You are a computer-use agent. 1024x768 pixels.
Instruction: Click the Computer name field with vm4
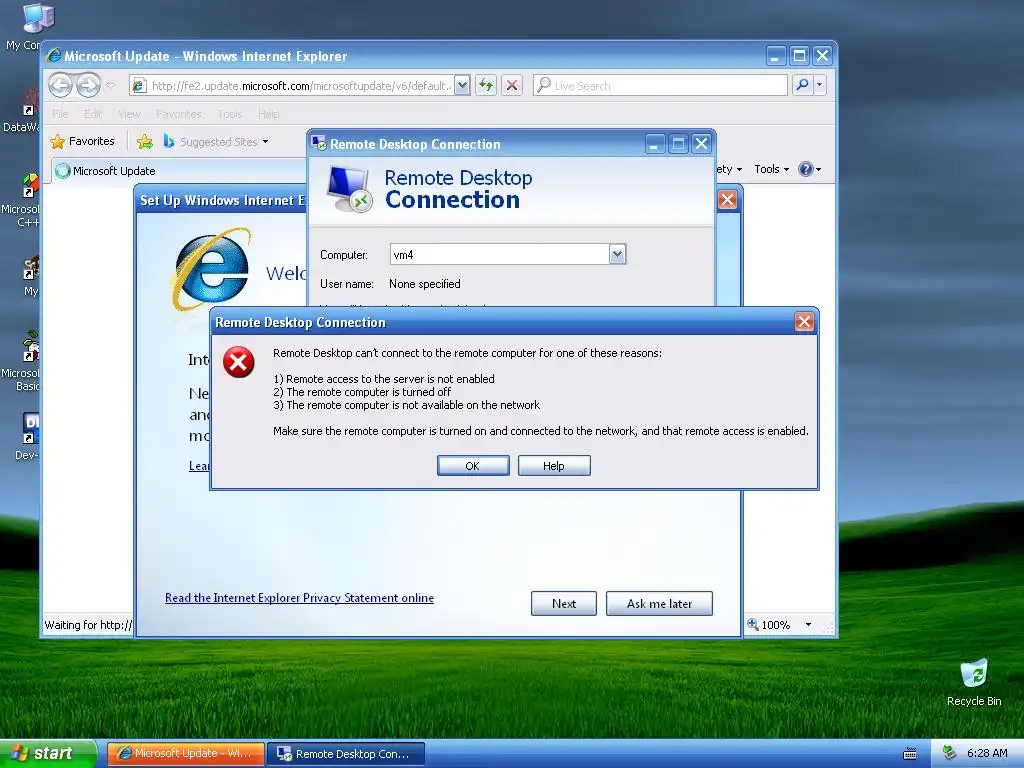[x=500, y=254]
